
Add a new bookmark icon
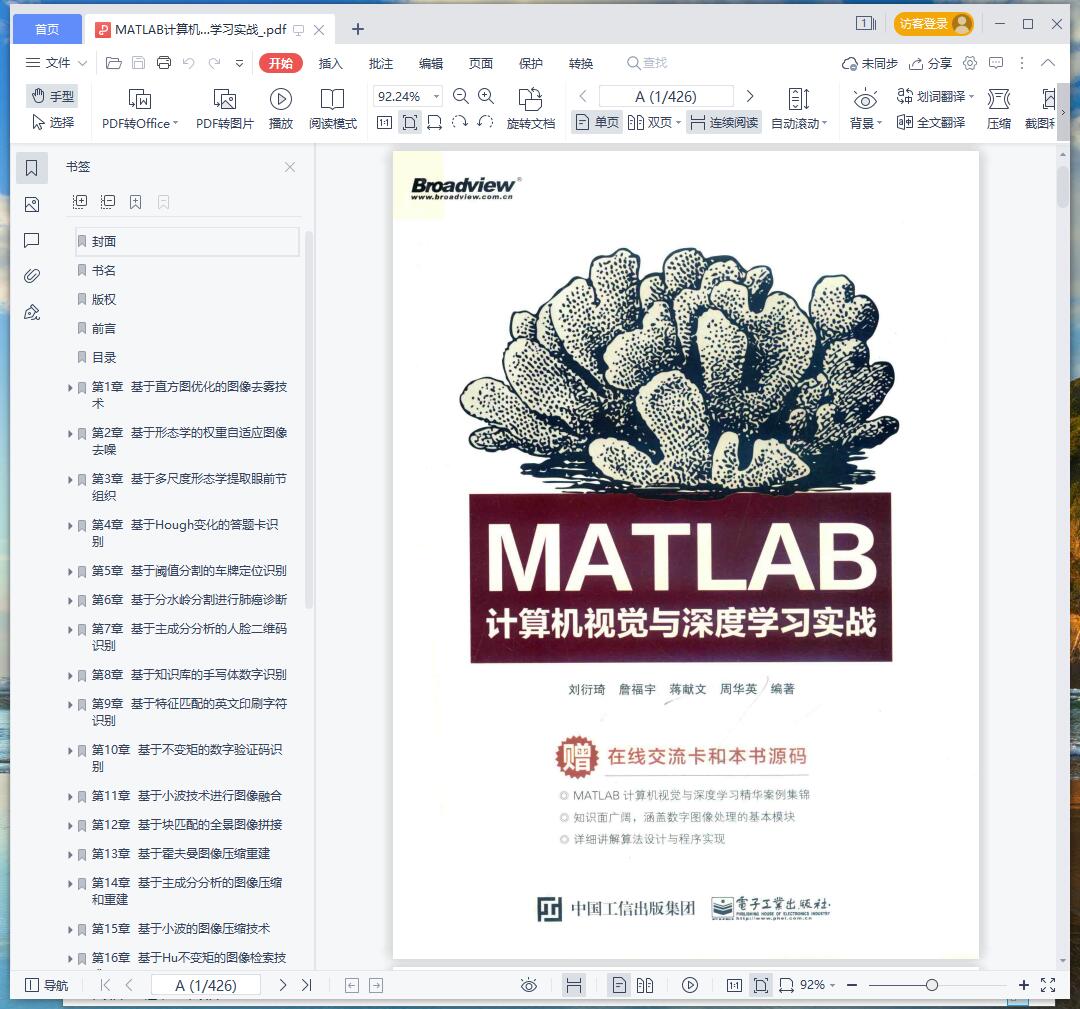click(136, 202)
